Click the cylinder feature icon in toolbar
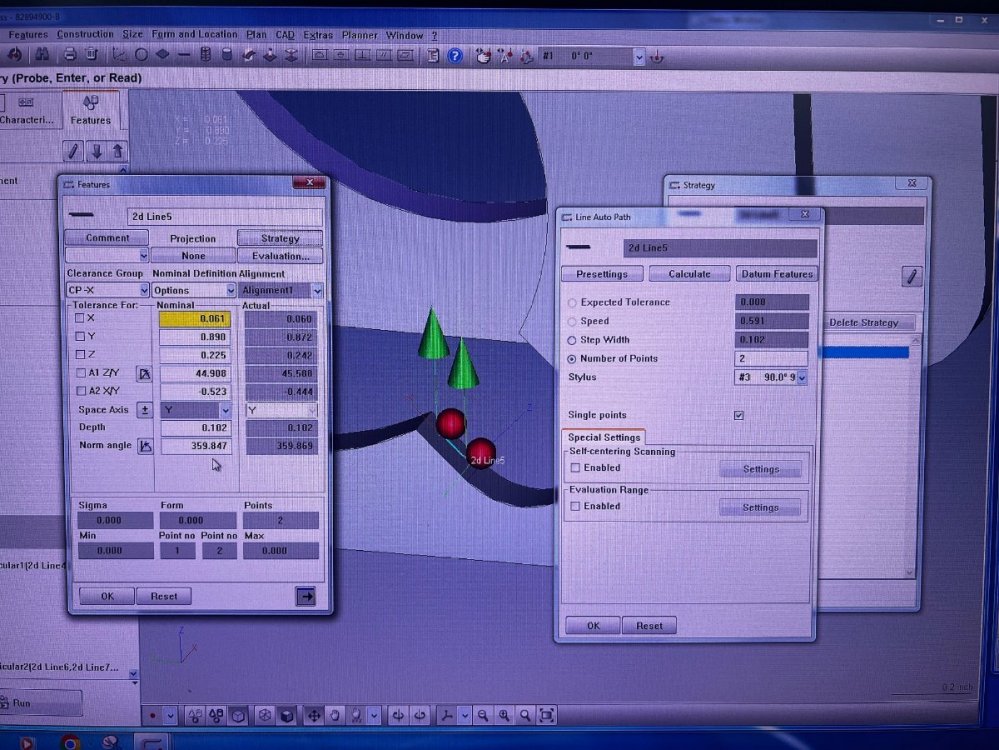 point(226,56)
